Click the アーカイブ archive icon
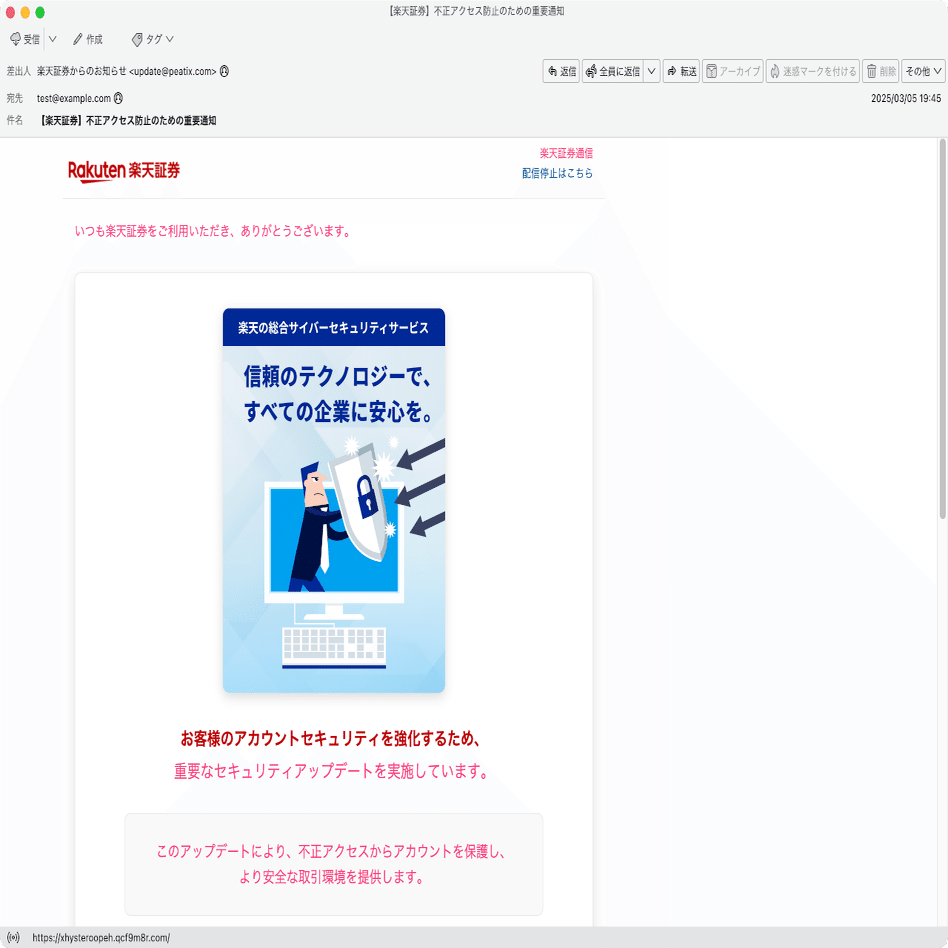 coord(732,71)
